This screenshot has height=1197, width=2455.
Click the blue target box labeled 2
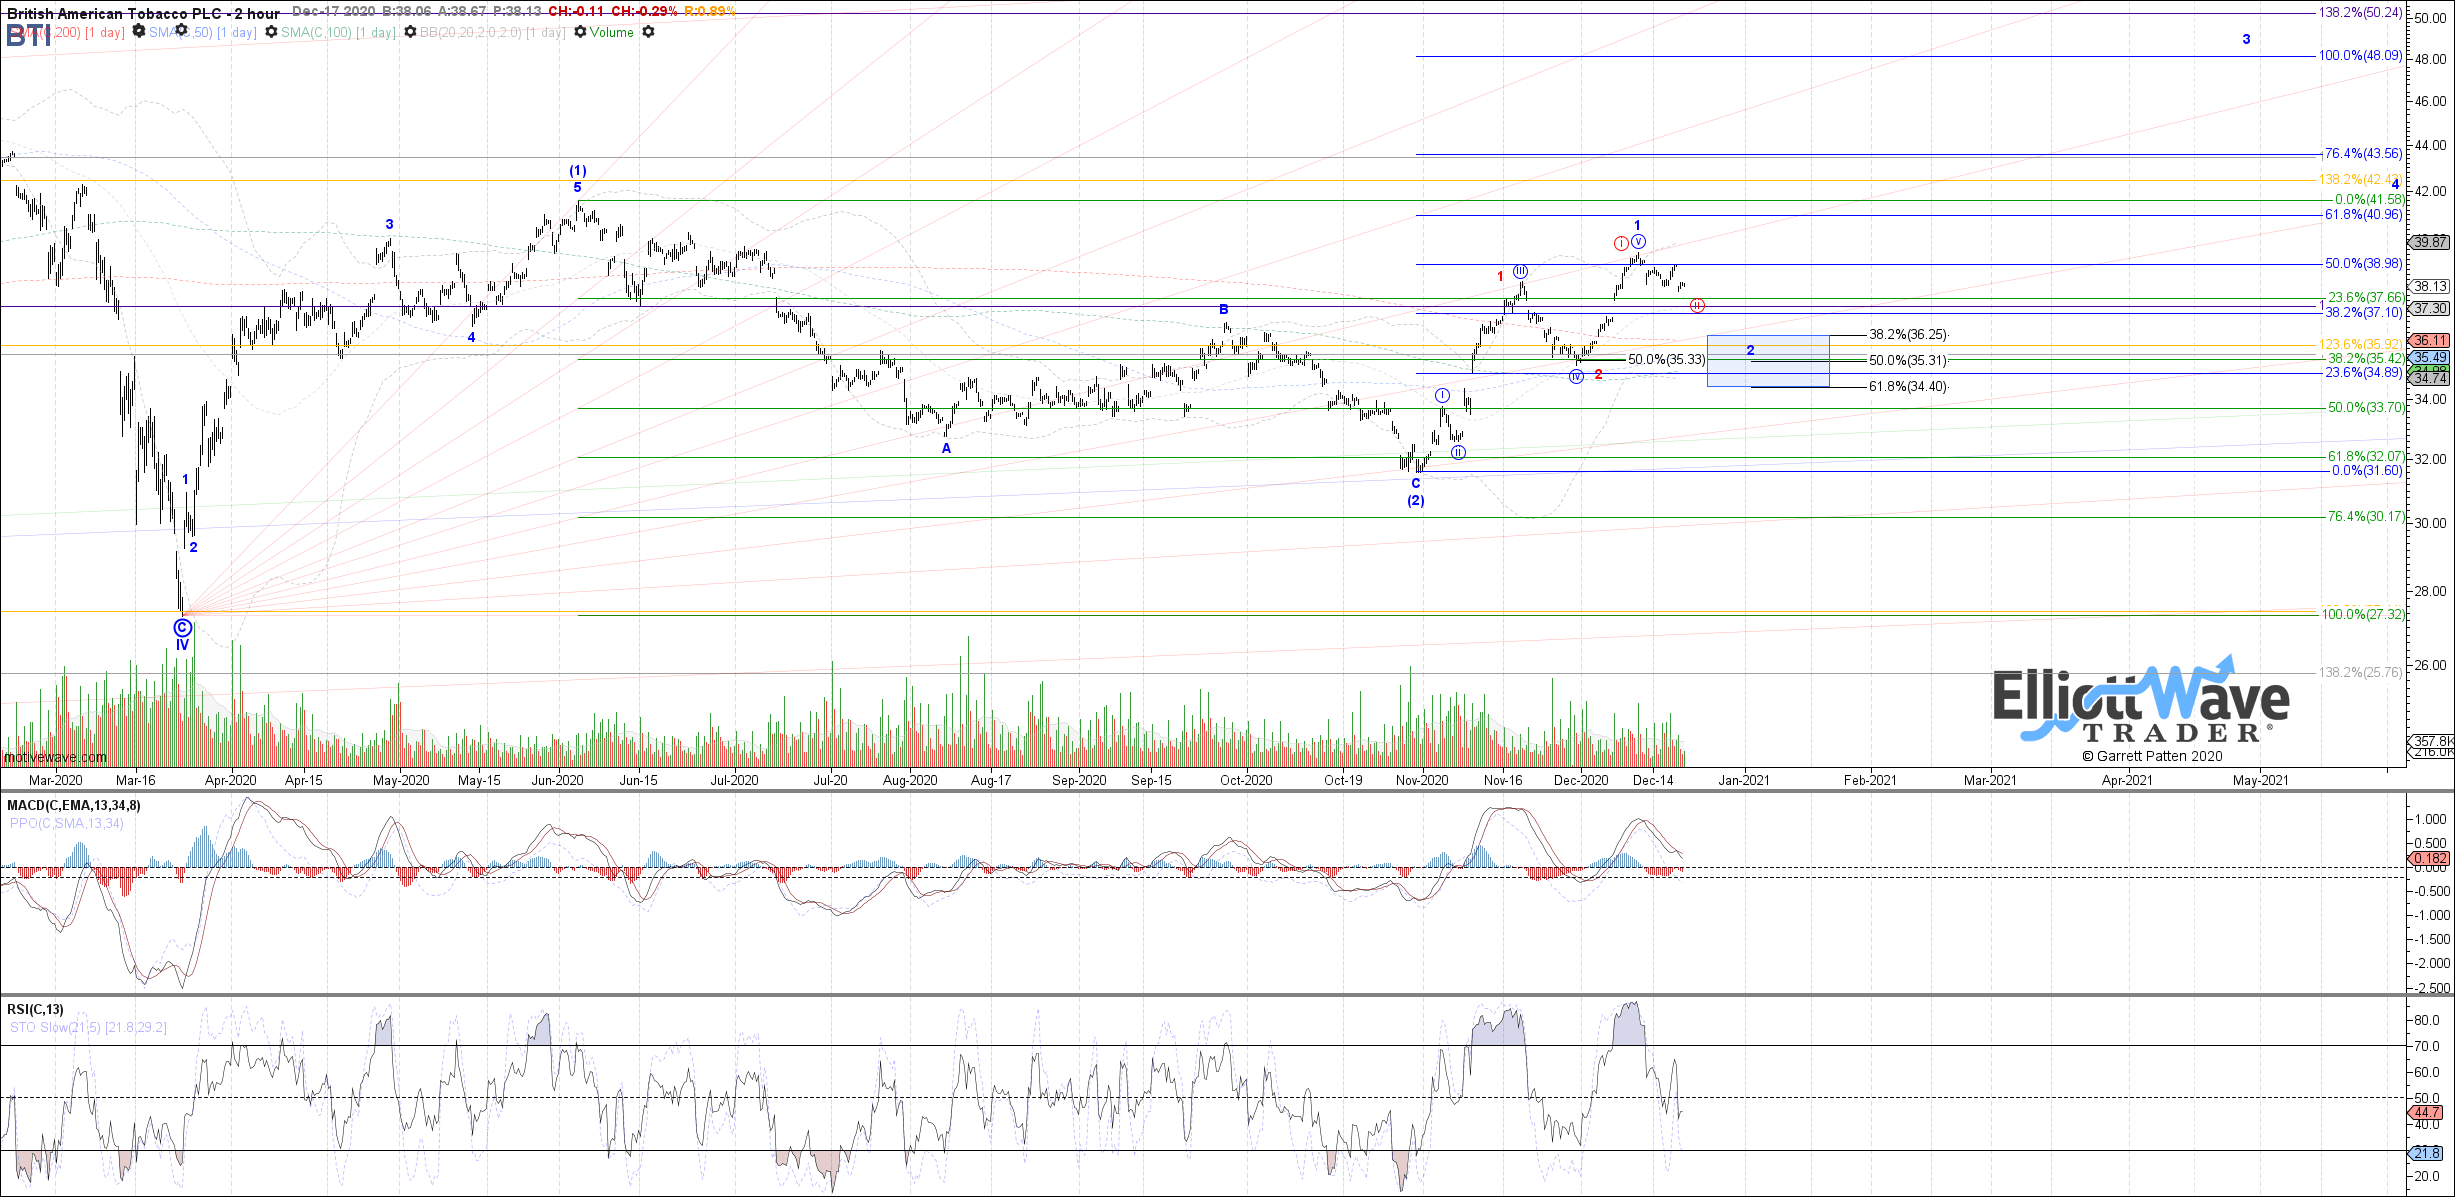tap(1768, 361)
